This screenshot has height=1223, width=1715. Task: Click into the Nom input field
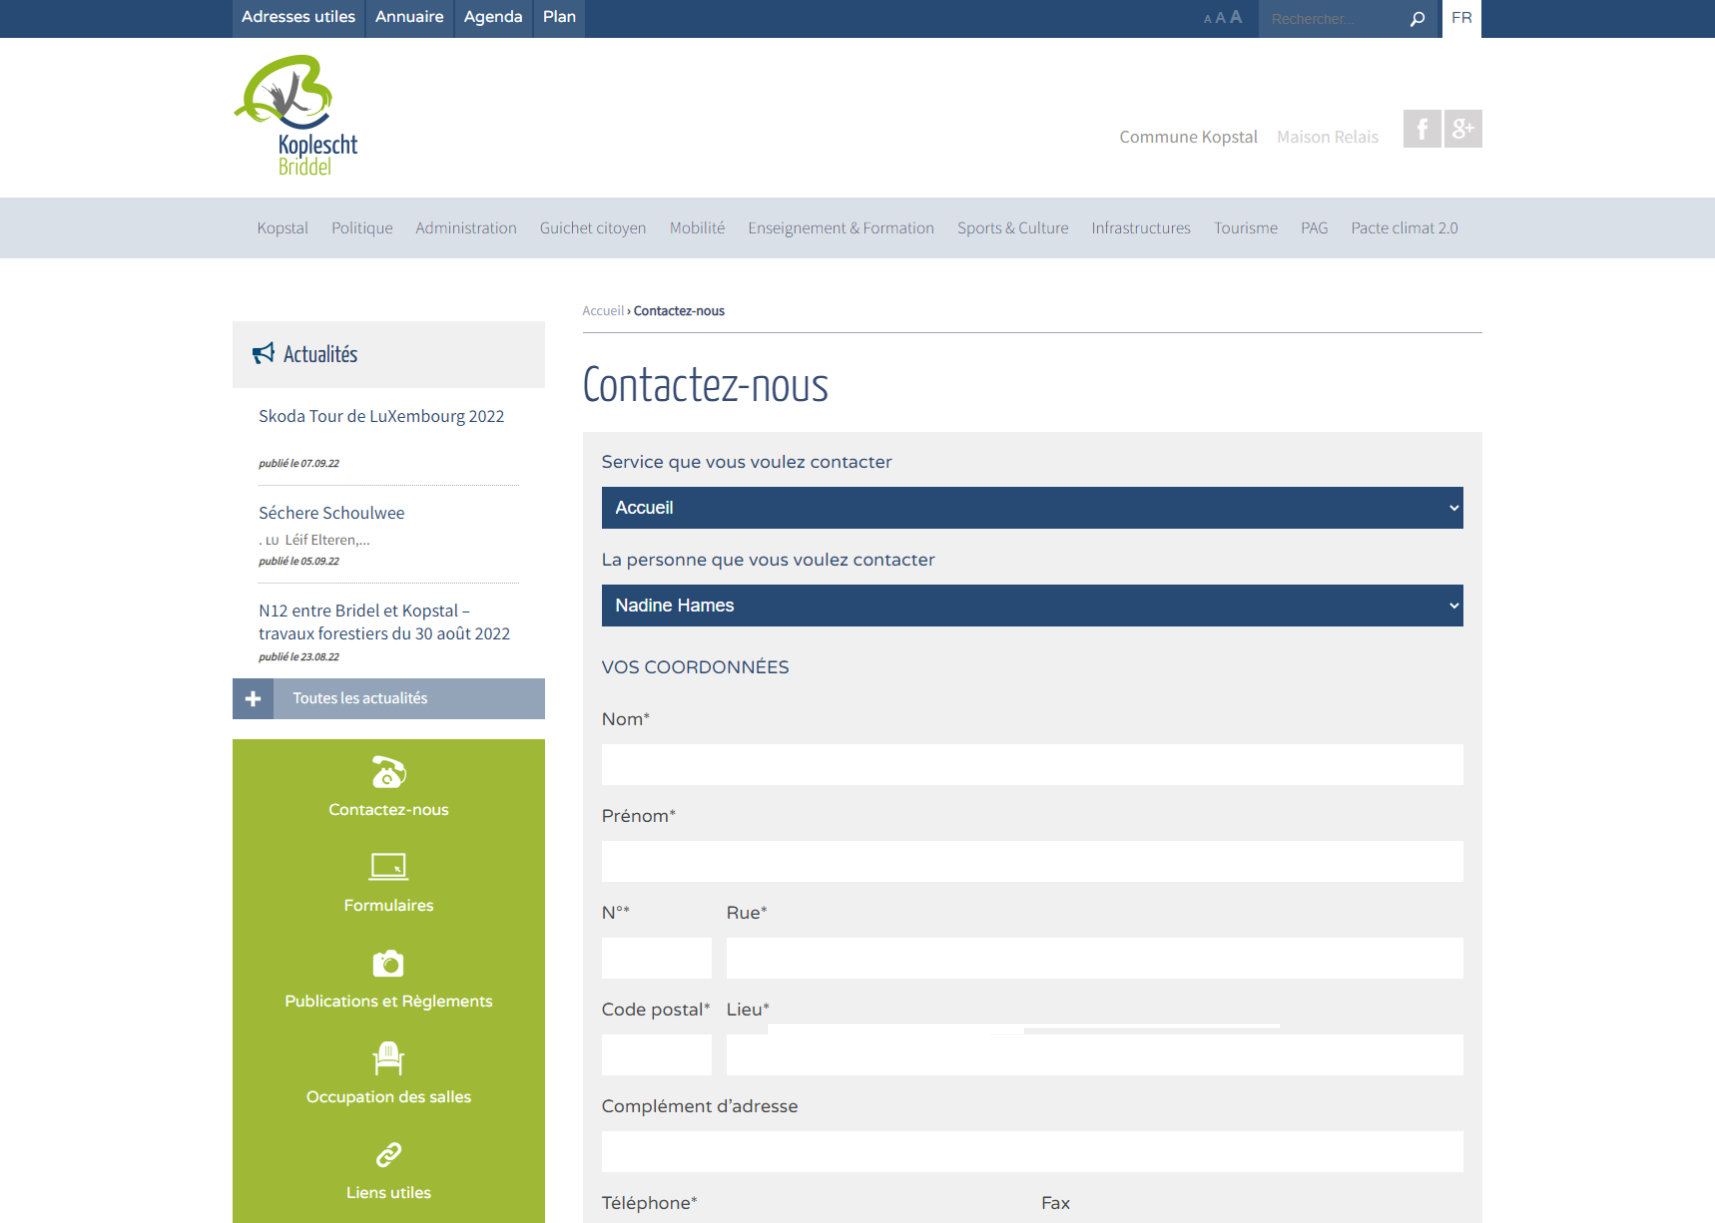pyautogui.click(x=1031, y=765)
